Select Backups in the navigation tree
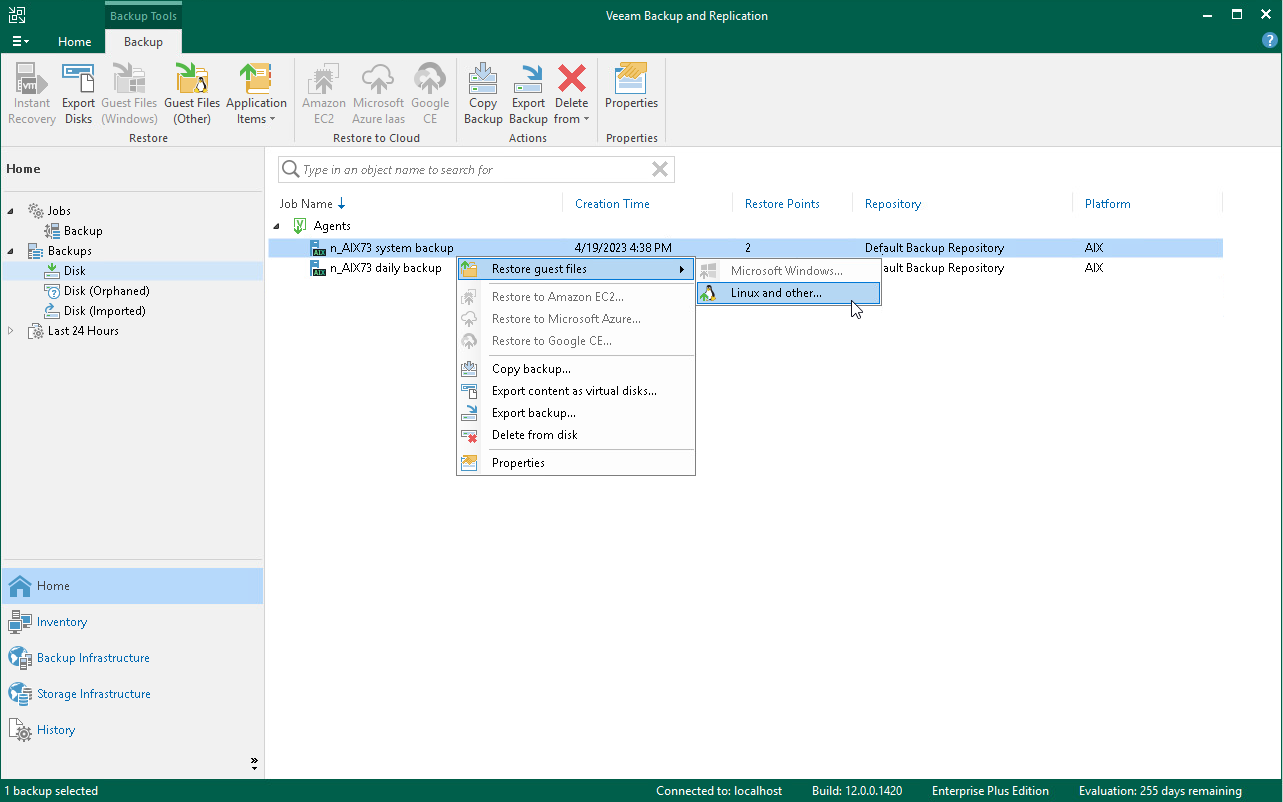The width and height of the screenshot is (1283, 802). pos(69,251)
